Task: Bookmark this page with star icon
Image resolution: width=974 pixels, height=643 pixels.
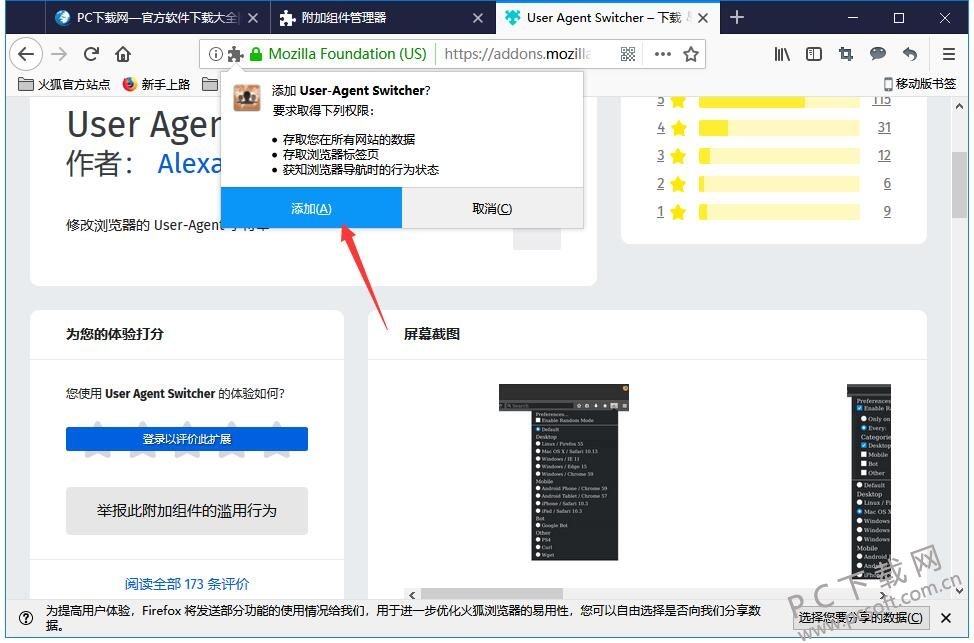Action: (x=691, y=55)
